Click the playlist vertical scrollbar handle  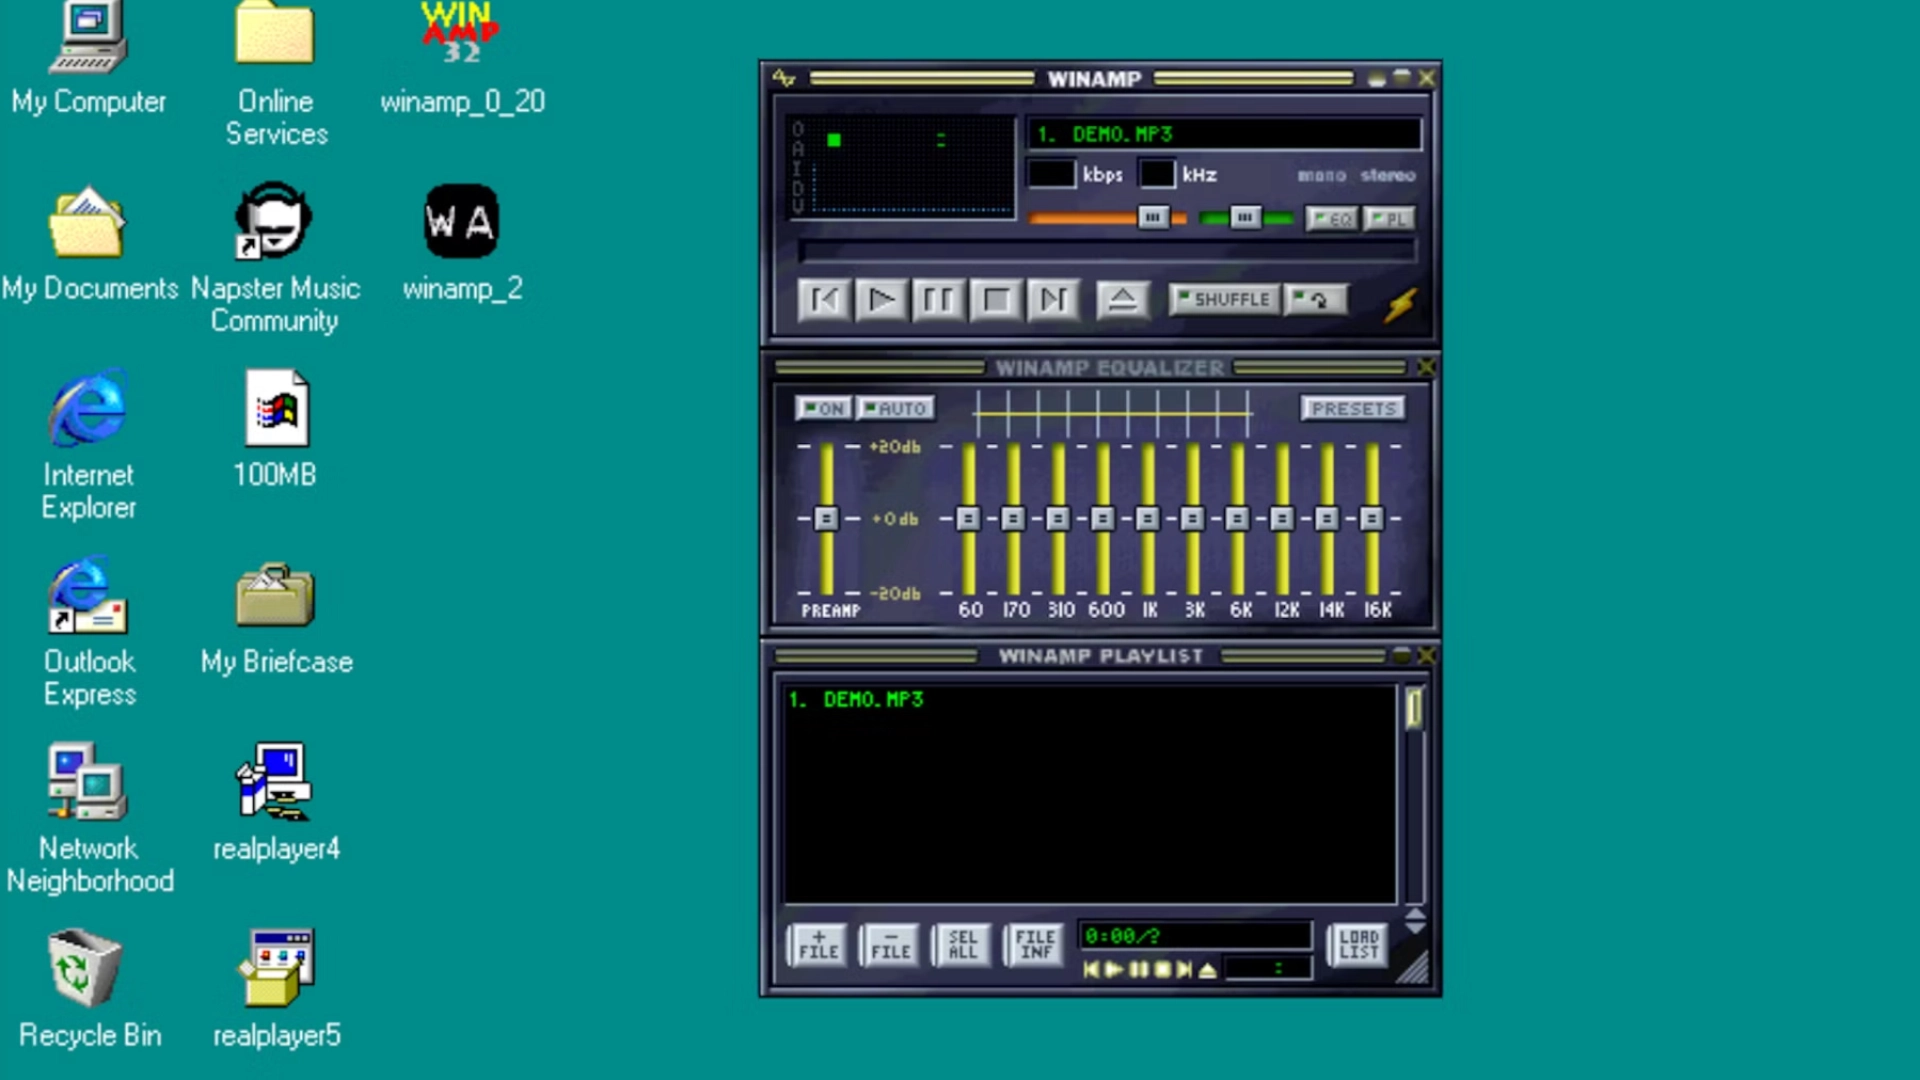point(1414,708)
